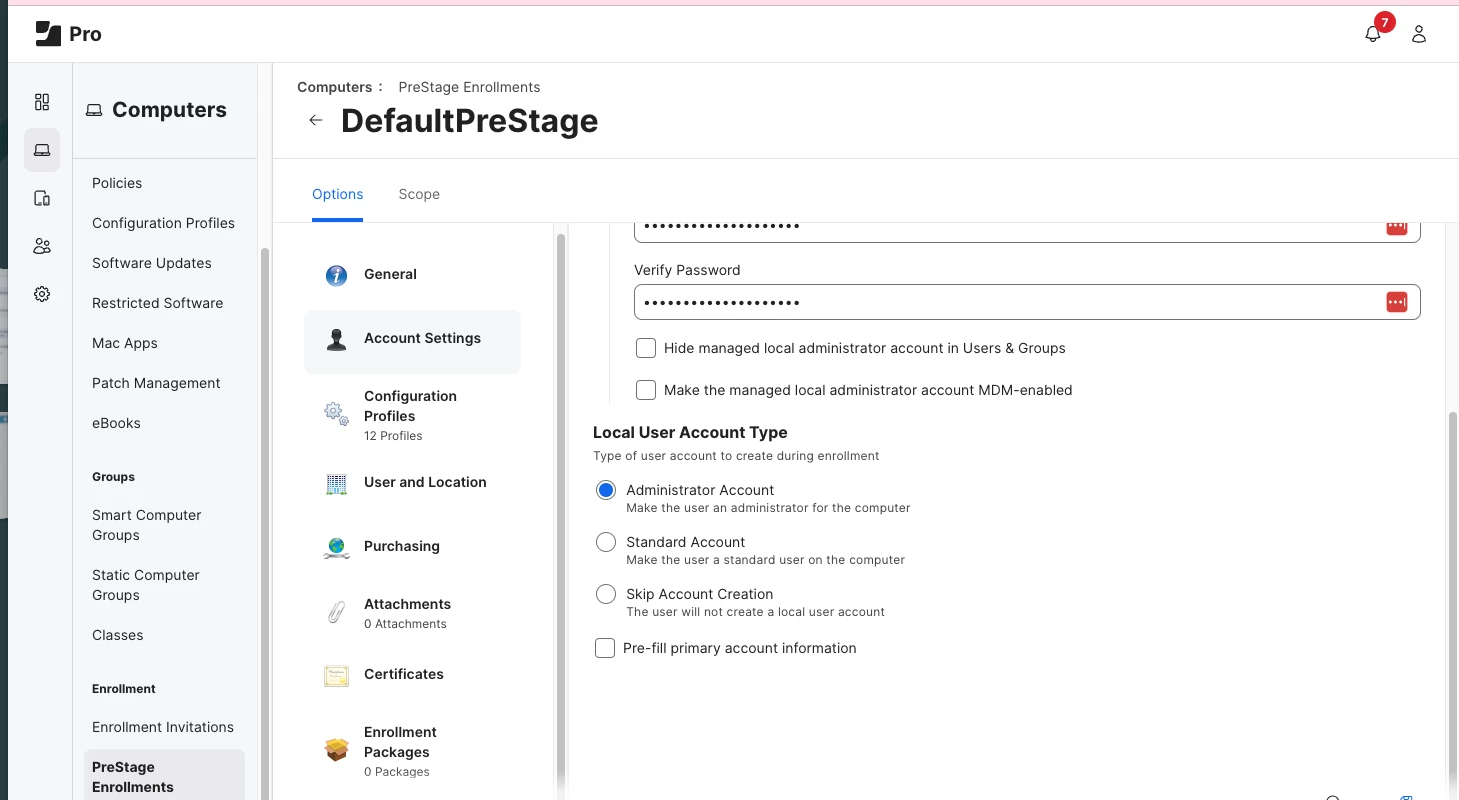Image resolution: width=1459 pixels, height=800 pixels.
Task: Click the Computers sidebar heading
Action: click(x=169, y=110)
